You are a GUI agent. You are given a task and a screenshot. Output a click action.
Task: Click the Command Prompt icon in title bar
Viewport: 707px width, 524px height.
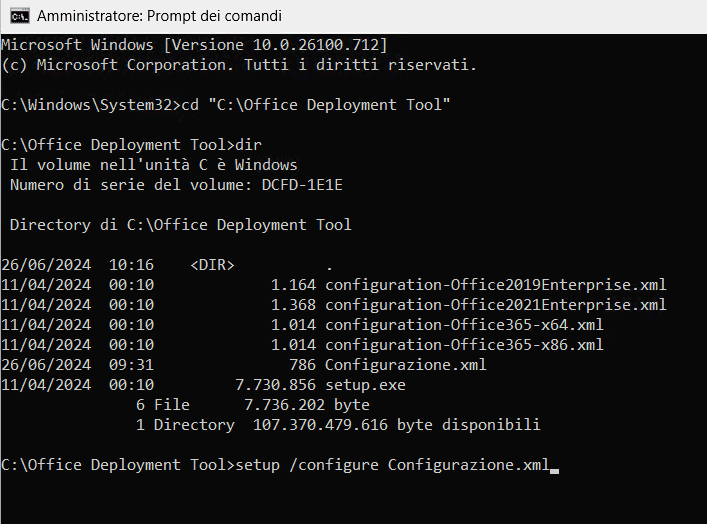pyautogui.click(x=20, y=16)
